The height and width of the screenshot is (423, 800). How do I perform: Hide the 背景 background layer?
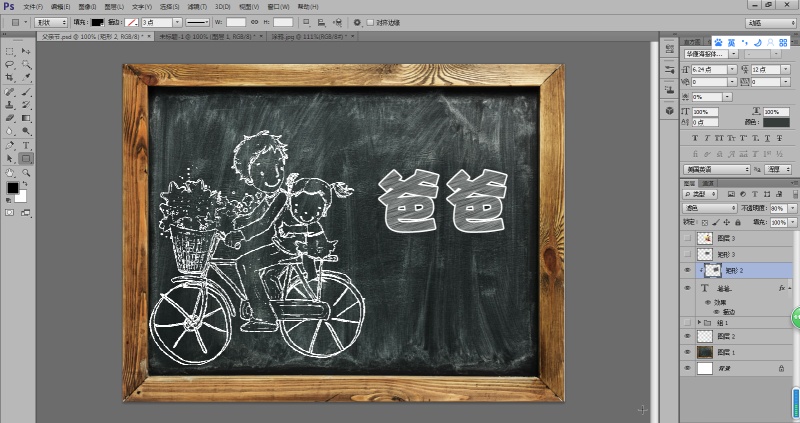click(688, 368)
